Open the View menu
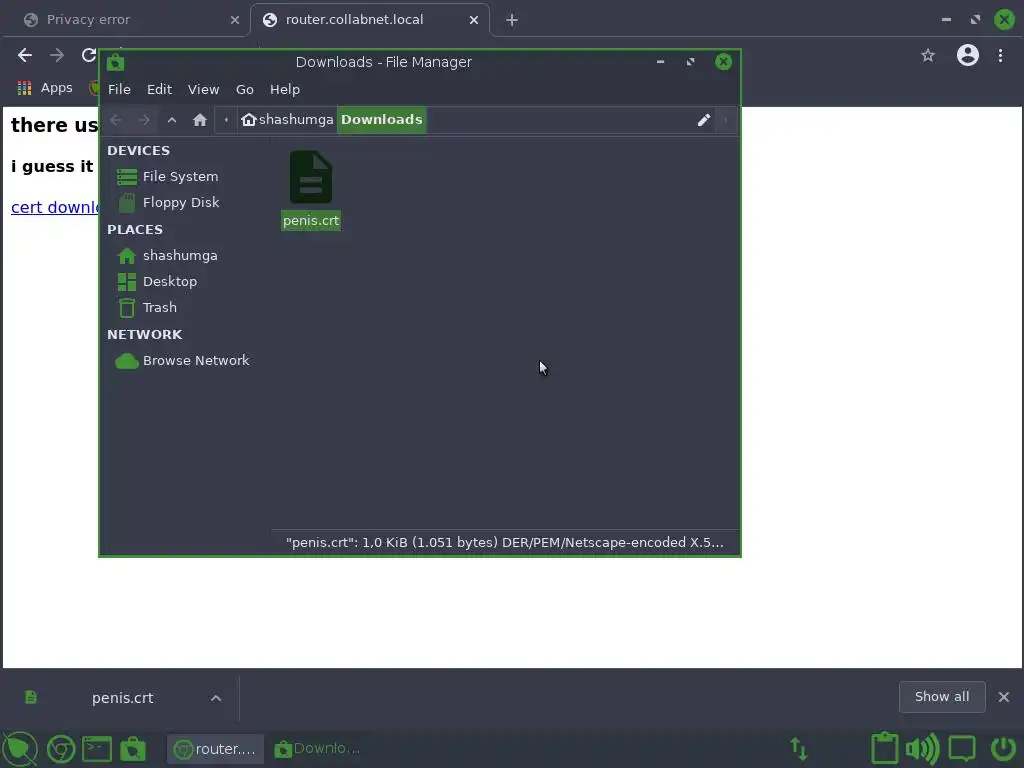The image size is (1024, 768). click(x=203, y=89)
